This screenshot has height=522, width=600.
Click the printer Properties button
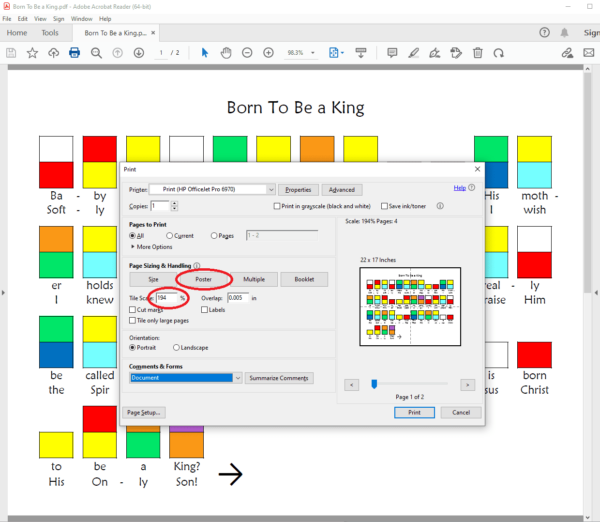(298, 190)
